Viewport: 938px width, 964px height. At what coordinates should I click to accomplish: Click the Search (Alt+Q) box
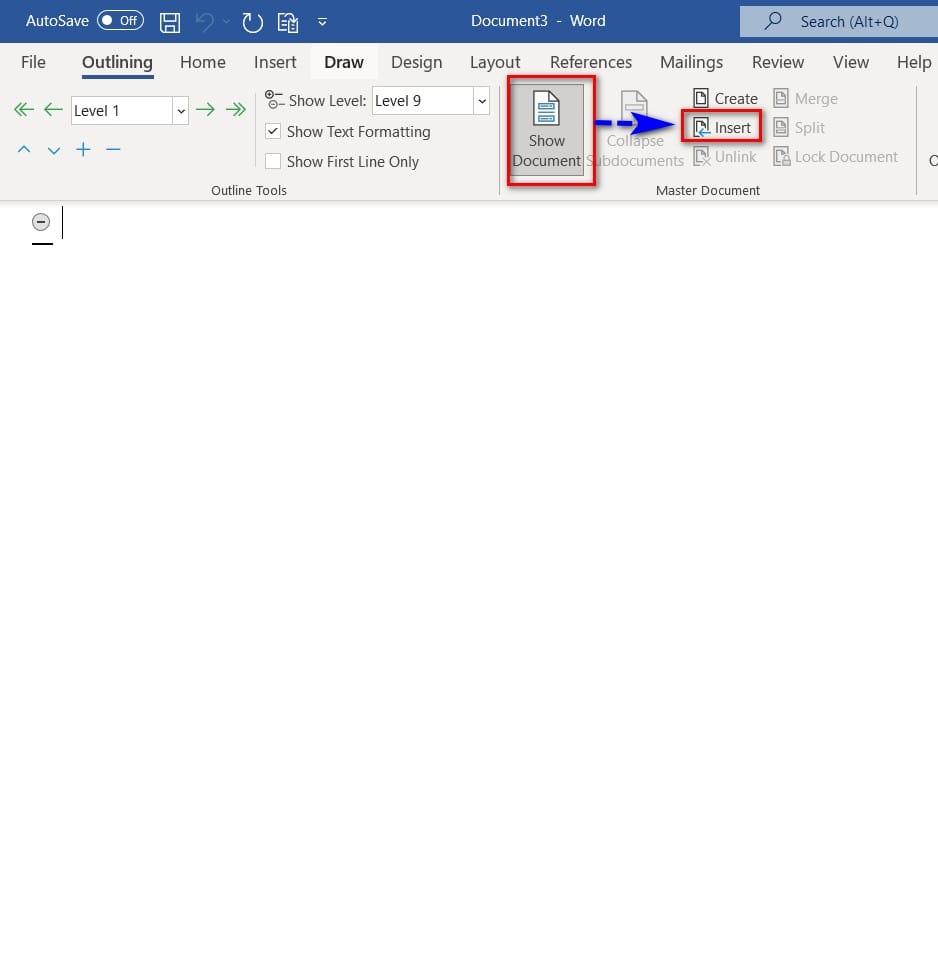tap(838, 22)
